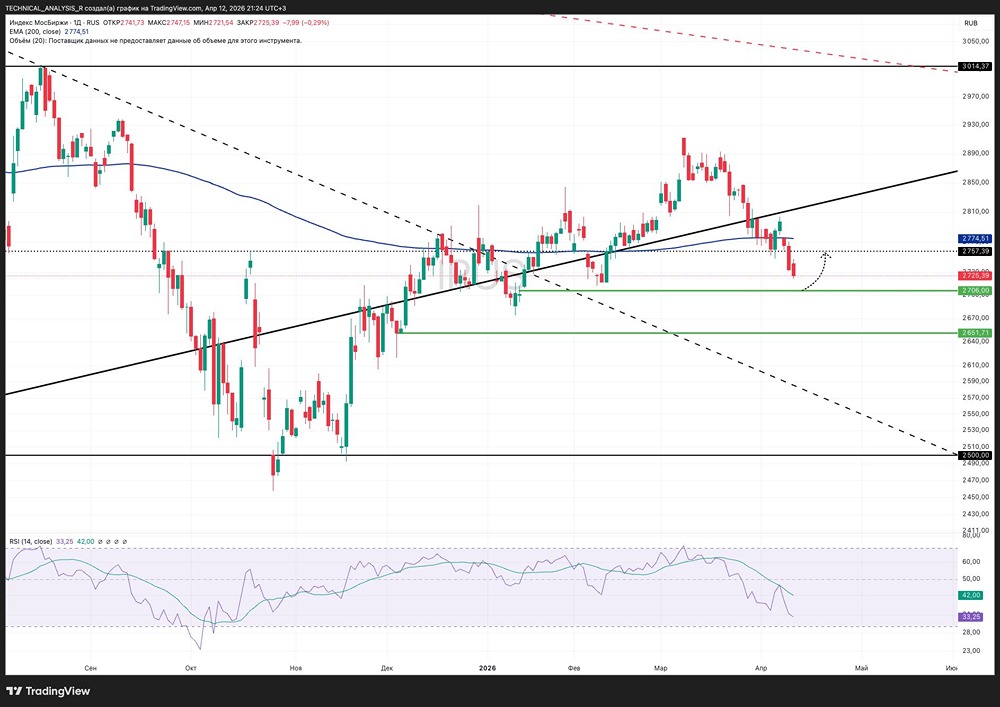Click the RSI axis value 60,00
The height and width of the screenshot is (707, 1000).
coord(971,562)
